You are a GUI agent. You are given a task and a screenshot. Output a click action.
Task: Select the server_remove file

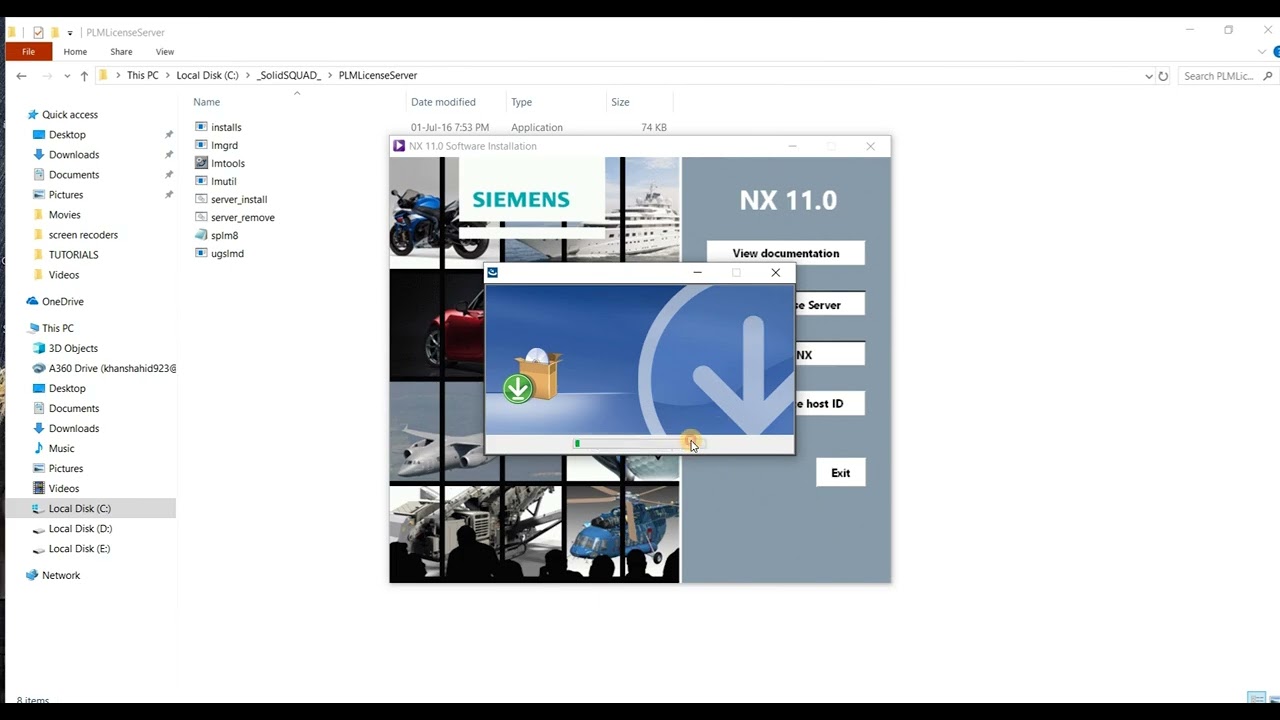[x=243, y=217]
